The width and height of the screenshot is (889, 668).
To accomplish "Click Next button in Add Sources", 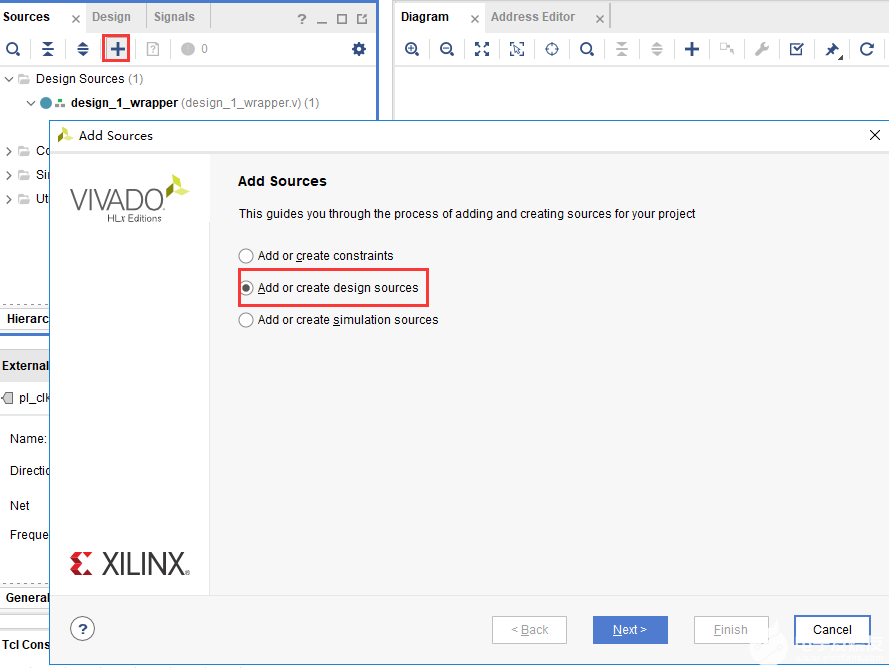I will pyautogui.click(x=630, y=629).
